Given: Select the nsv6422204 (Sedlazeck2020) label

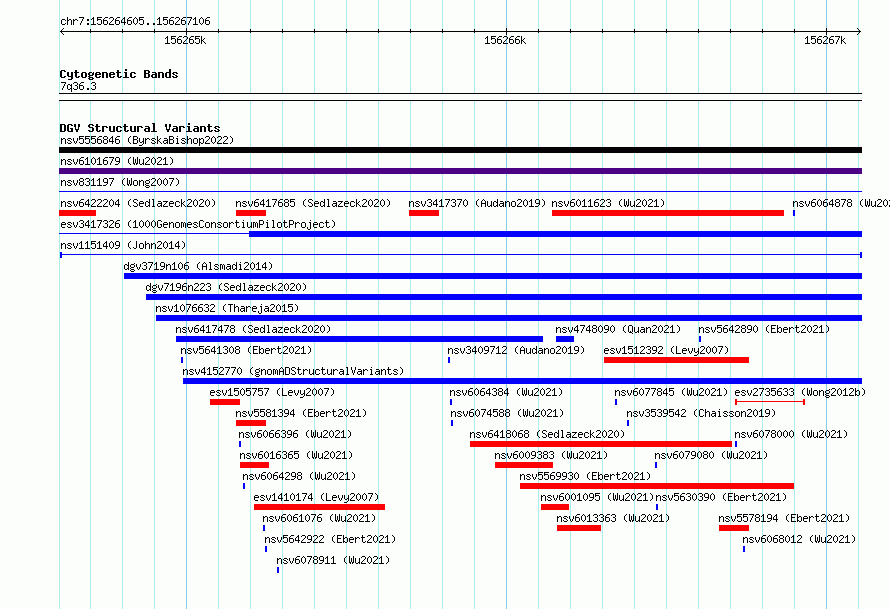Looking at the screenshot, I should 138,203.
